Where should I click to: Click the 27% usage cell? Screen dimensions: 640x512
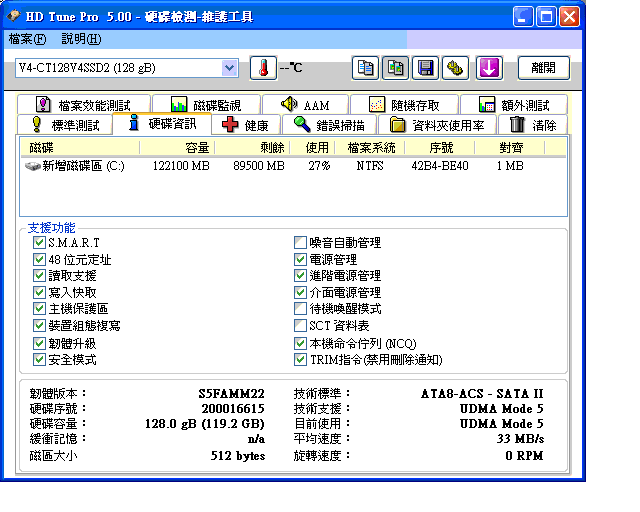[x=319, y=166]
